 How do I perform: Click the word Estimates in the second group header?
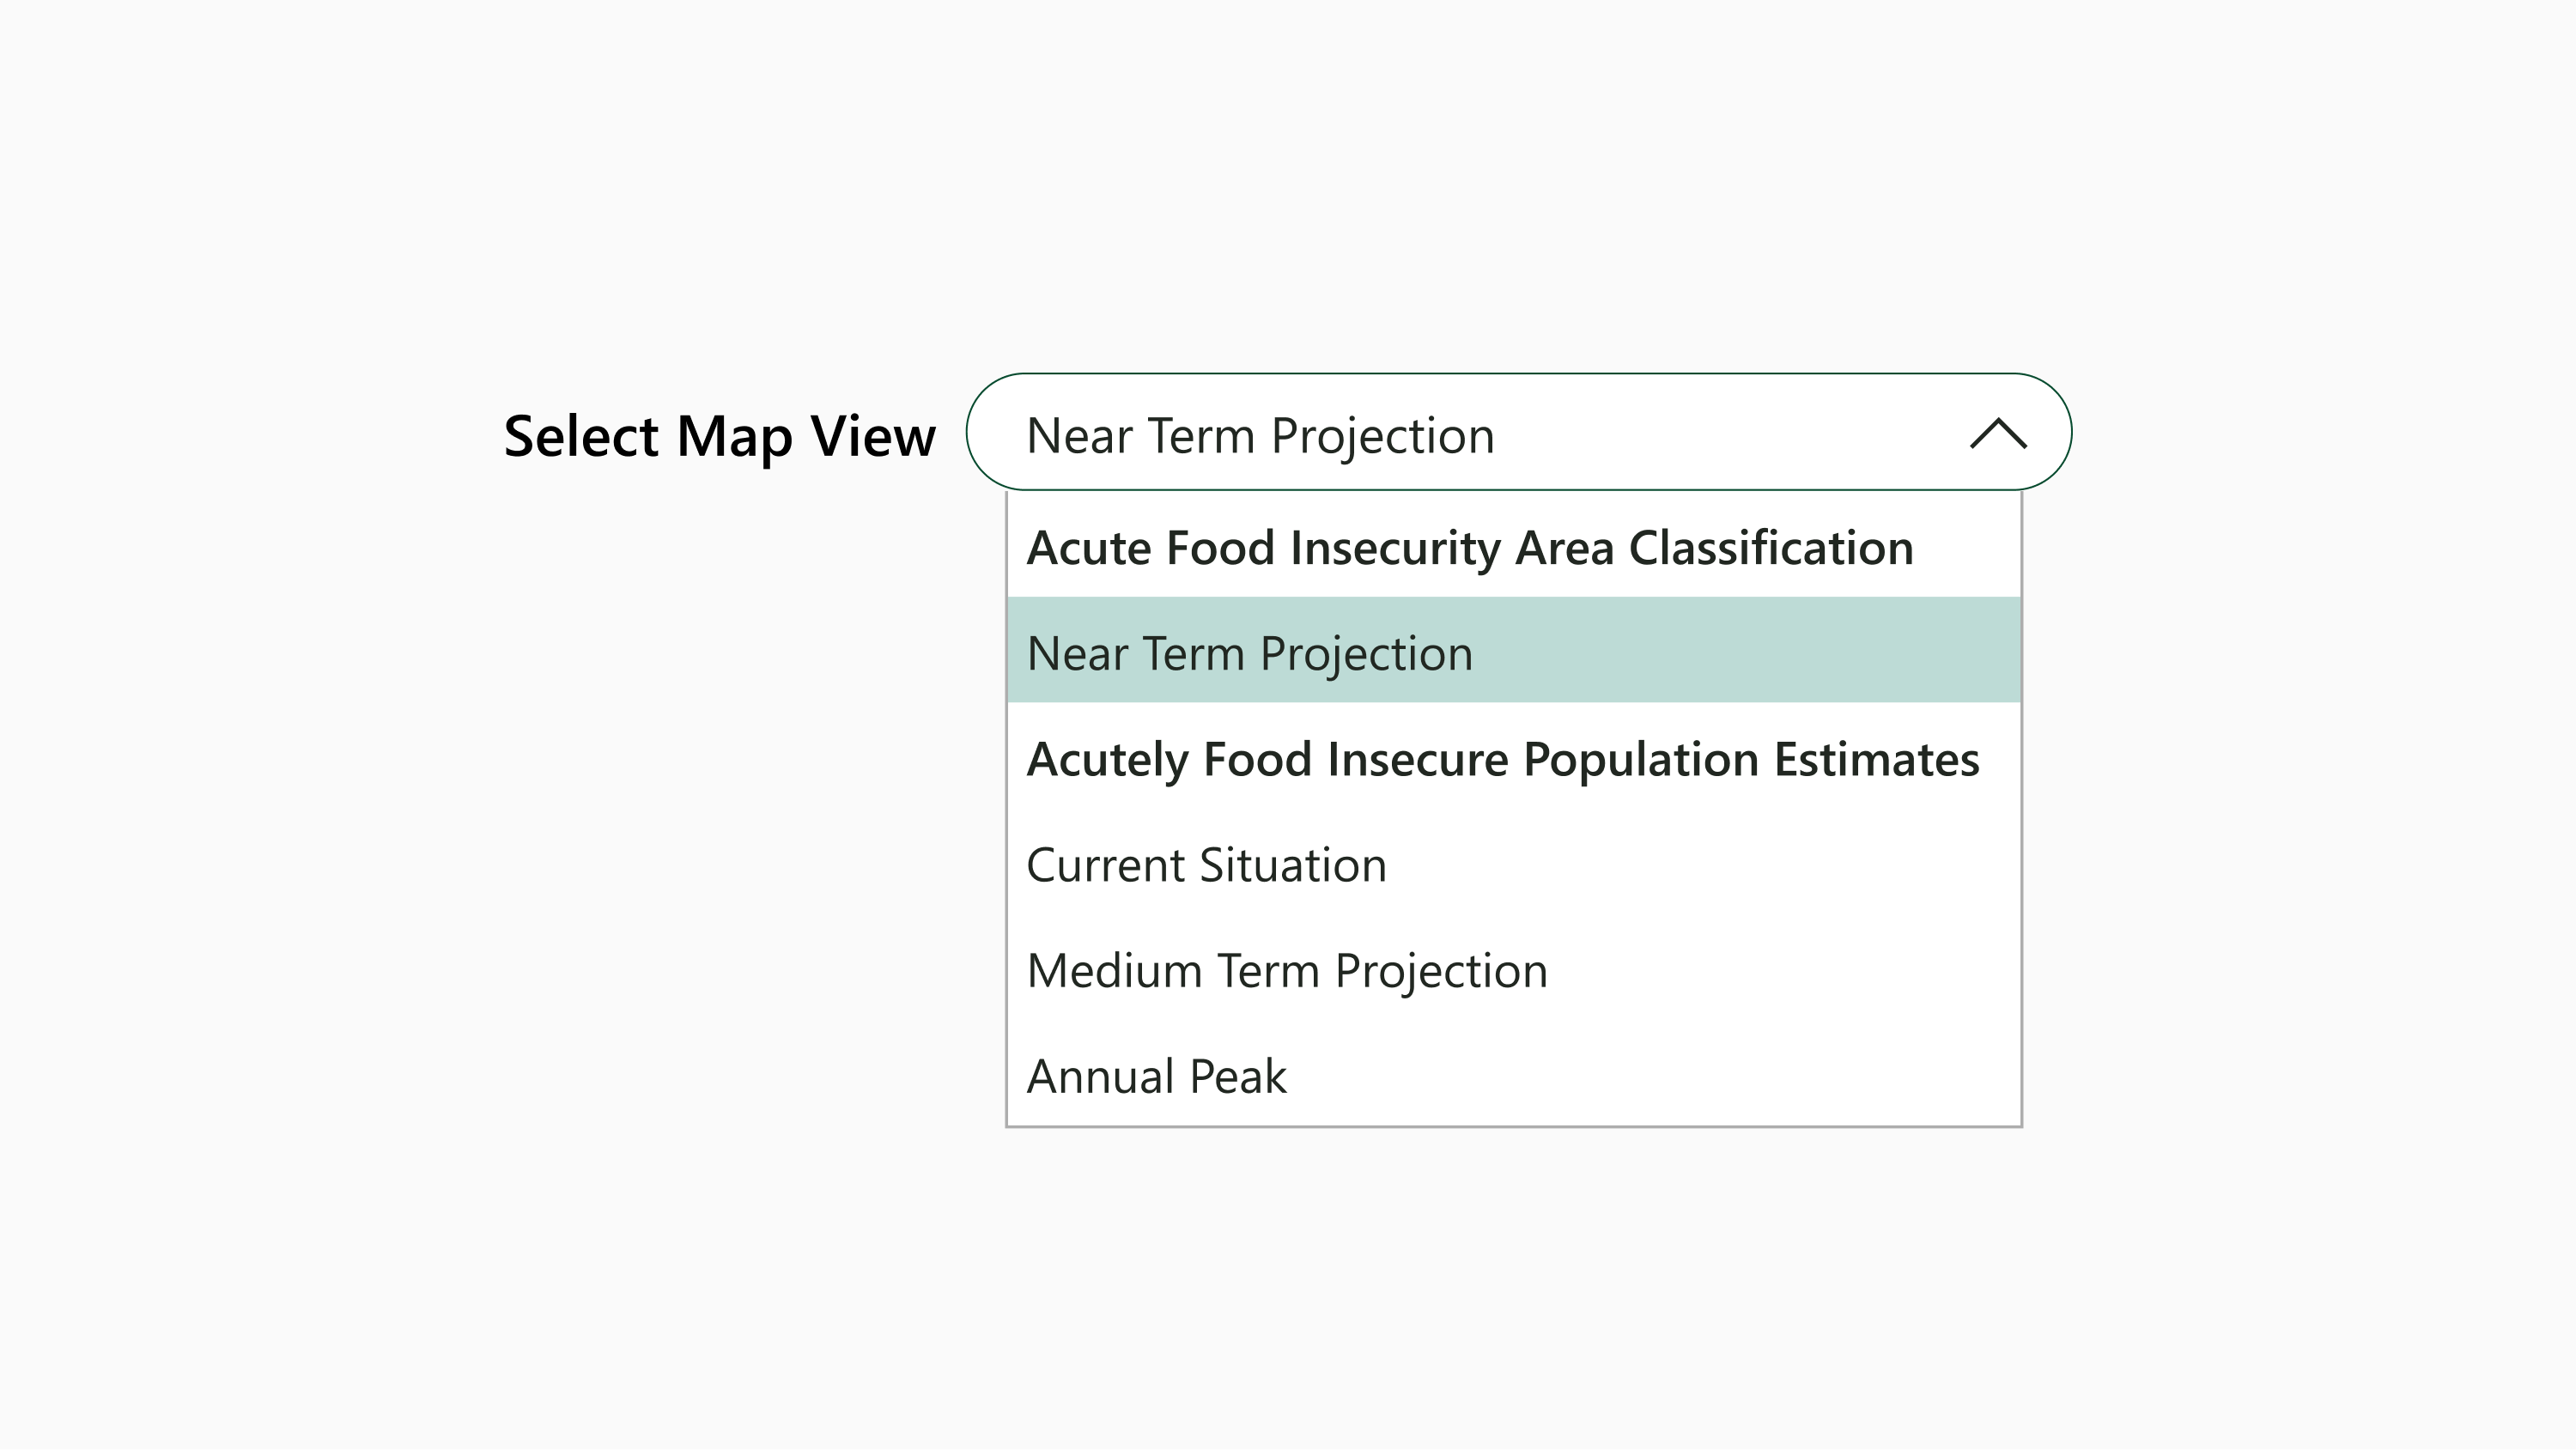[1876, 759]
